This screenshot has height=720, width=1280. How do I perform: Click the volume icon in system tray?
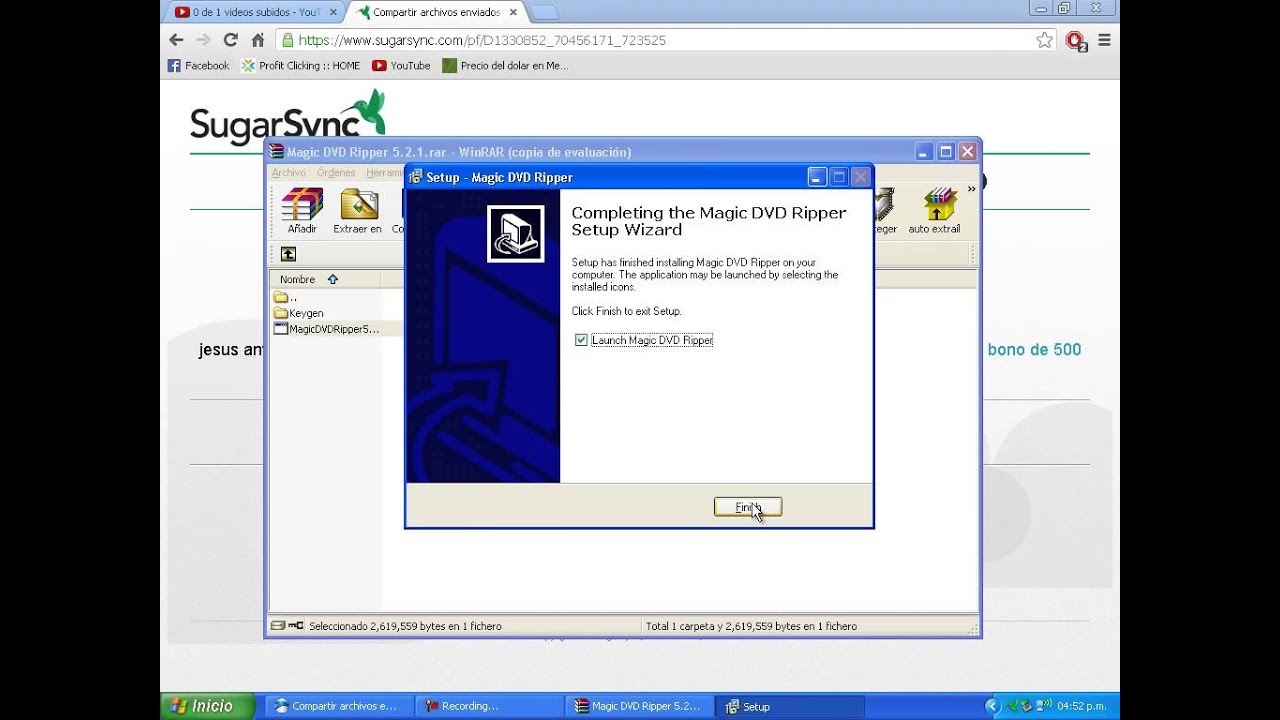[x=1045, y=706]
